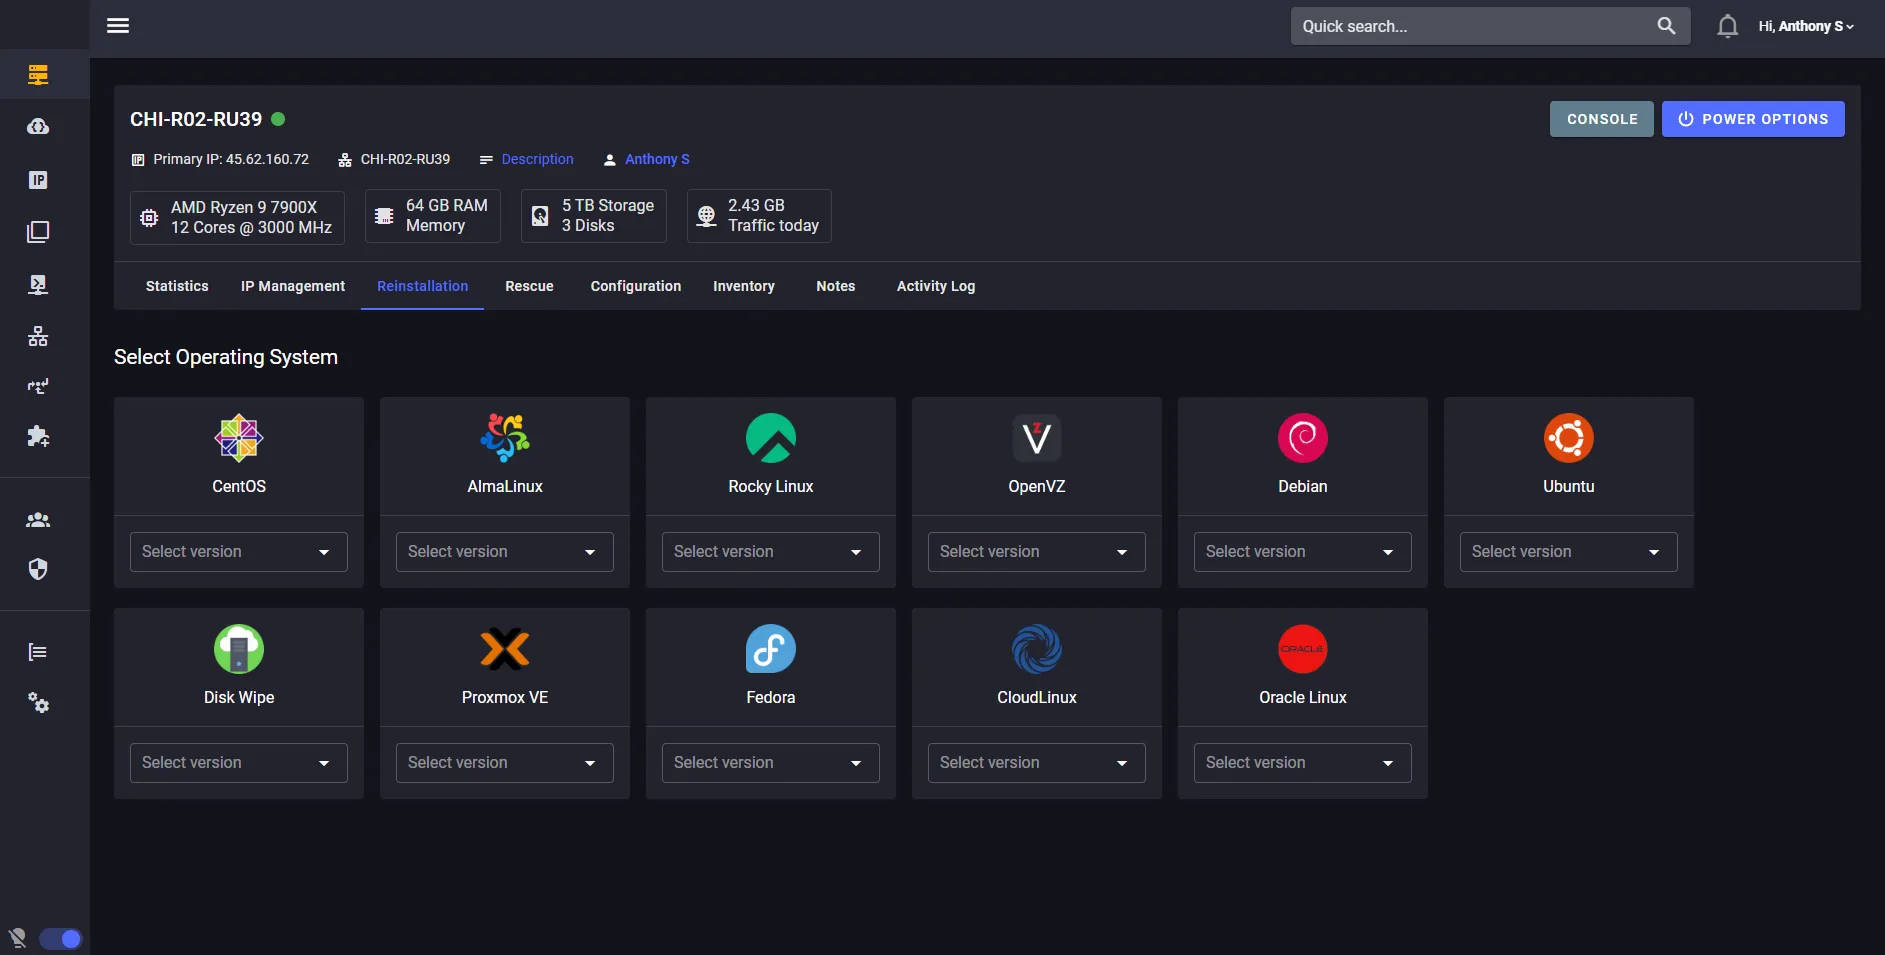This screenshot has width=1885, height=955.
Task: Select the security shield sidebar icon
Action: [38, 569]
